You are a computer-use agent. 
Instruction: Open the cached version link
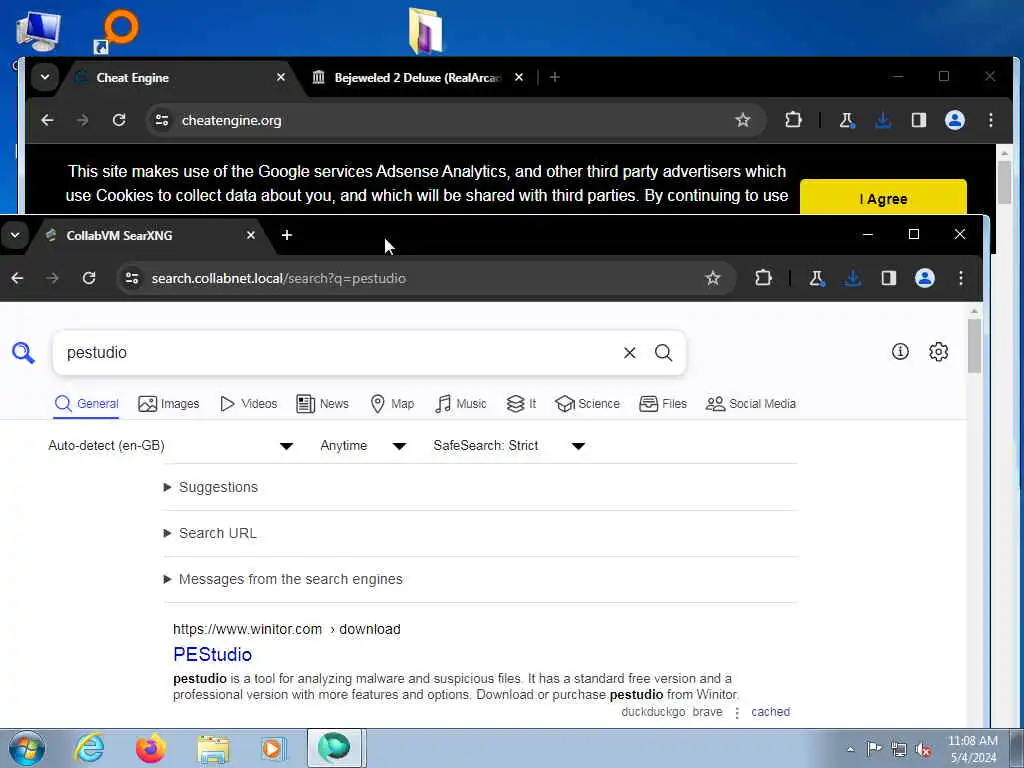point(771,712)
